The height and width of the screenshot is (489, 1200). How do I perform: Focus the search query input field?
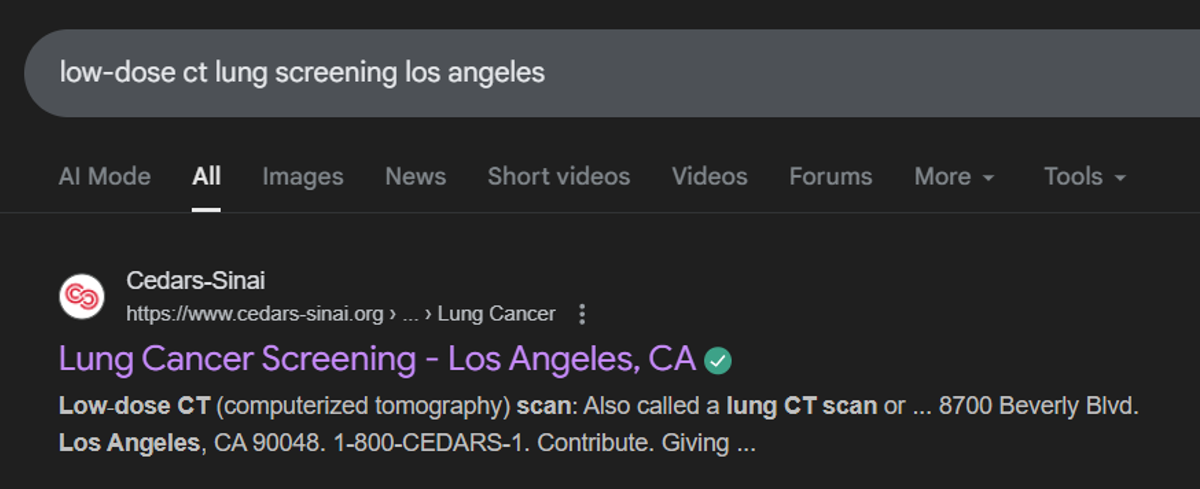500,73
